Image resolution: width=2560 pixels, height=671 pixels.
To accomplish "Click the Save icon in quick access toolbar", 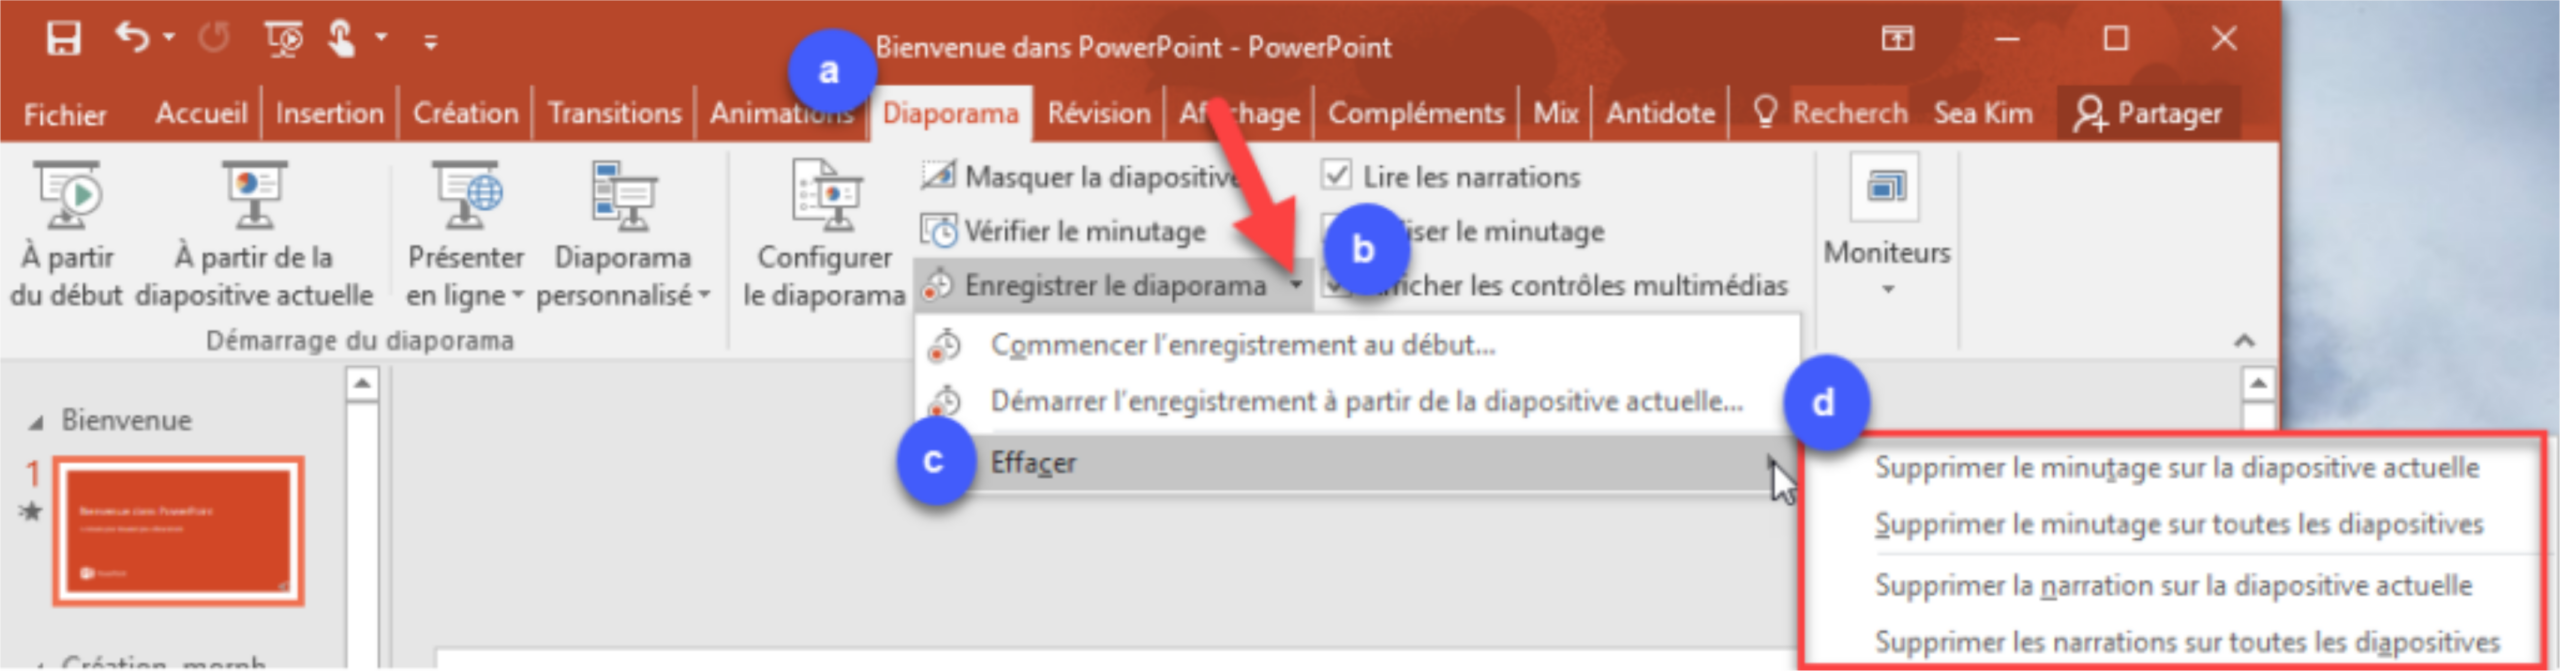I will (x=63, y=39).
